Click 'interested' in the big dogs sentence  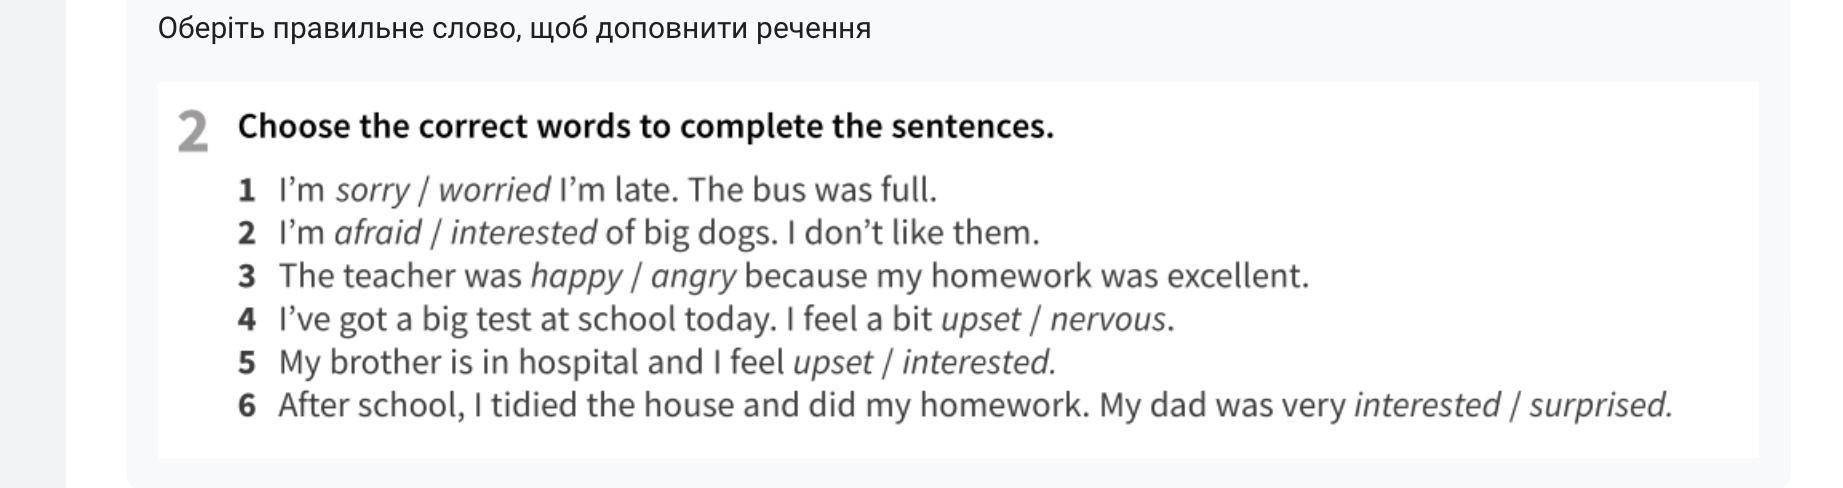pyautogui.click(x=523, y=233)
